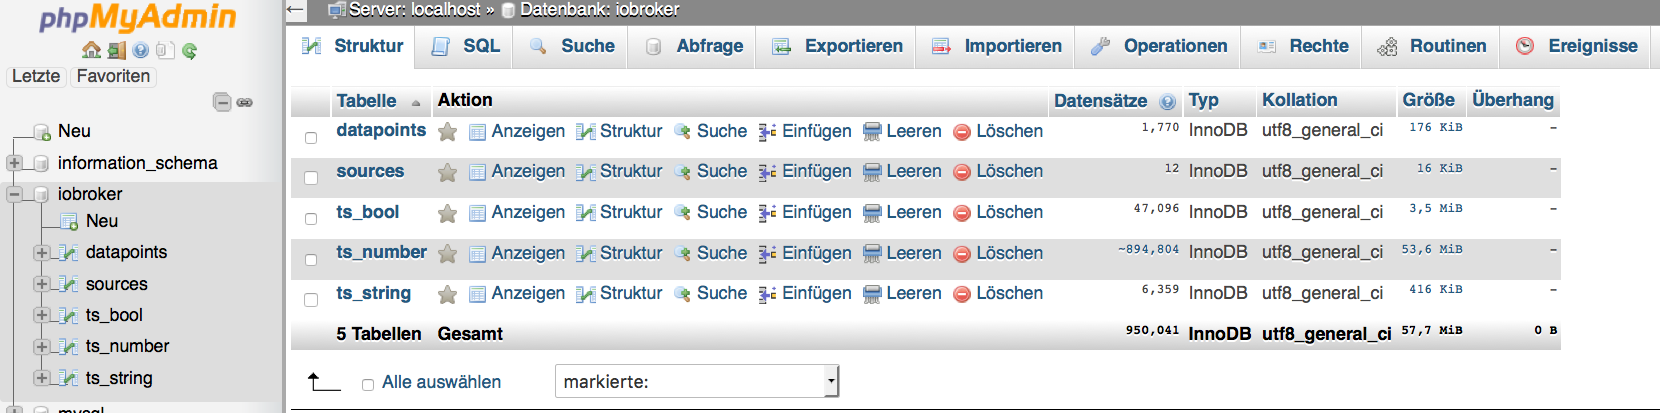Enable the Alle auswählen checkbox
The width and height of the screenshot is (1660, 413).
(x=368, y=384)
